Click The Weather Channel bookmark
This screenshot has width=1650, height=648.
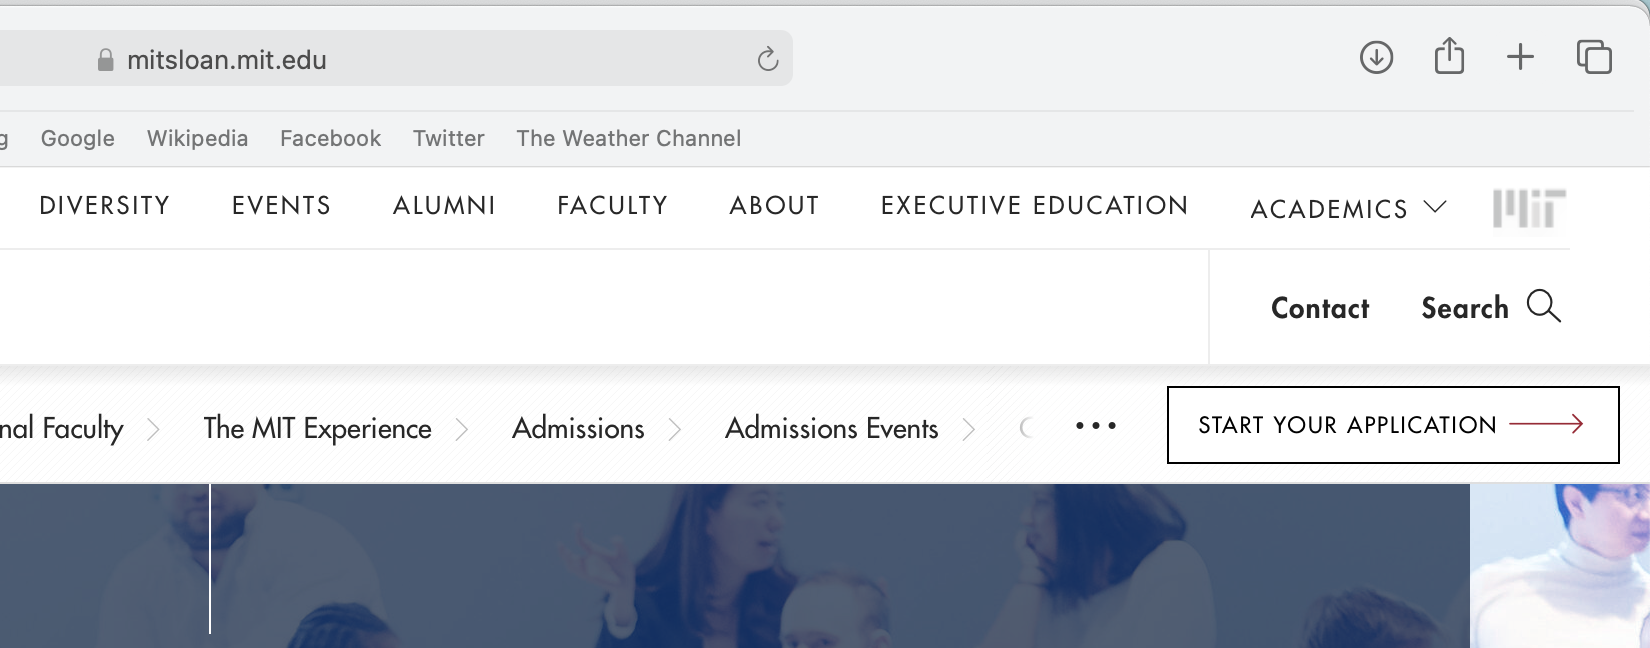pos(628,139)
